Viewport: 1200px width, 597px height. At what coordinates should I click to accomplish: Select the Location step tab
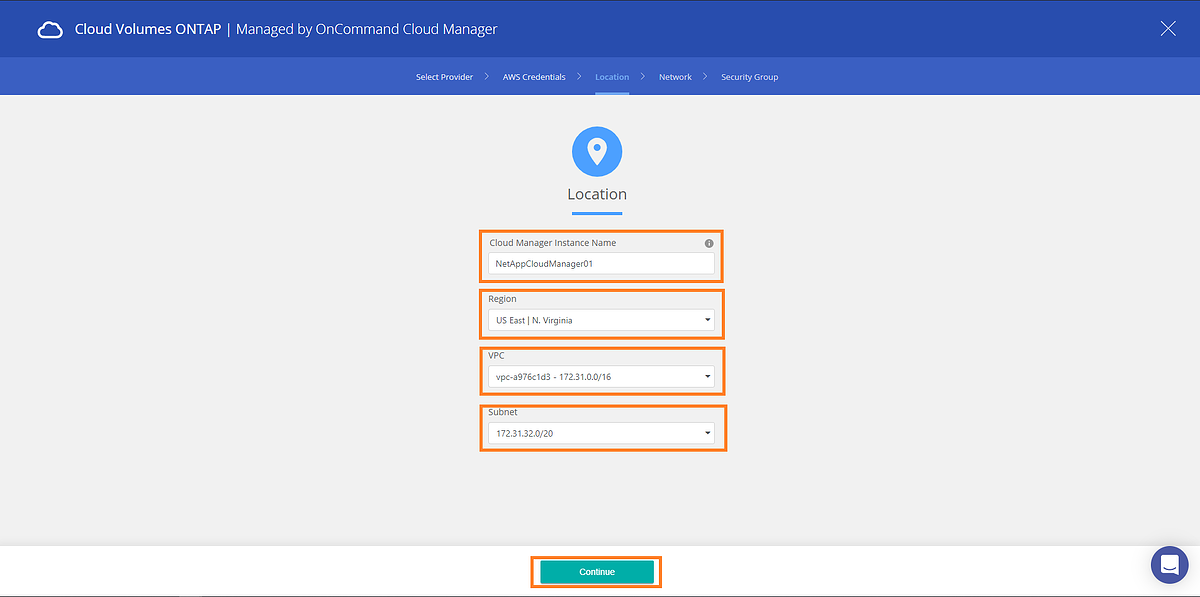612,77
